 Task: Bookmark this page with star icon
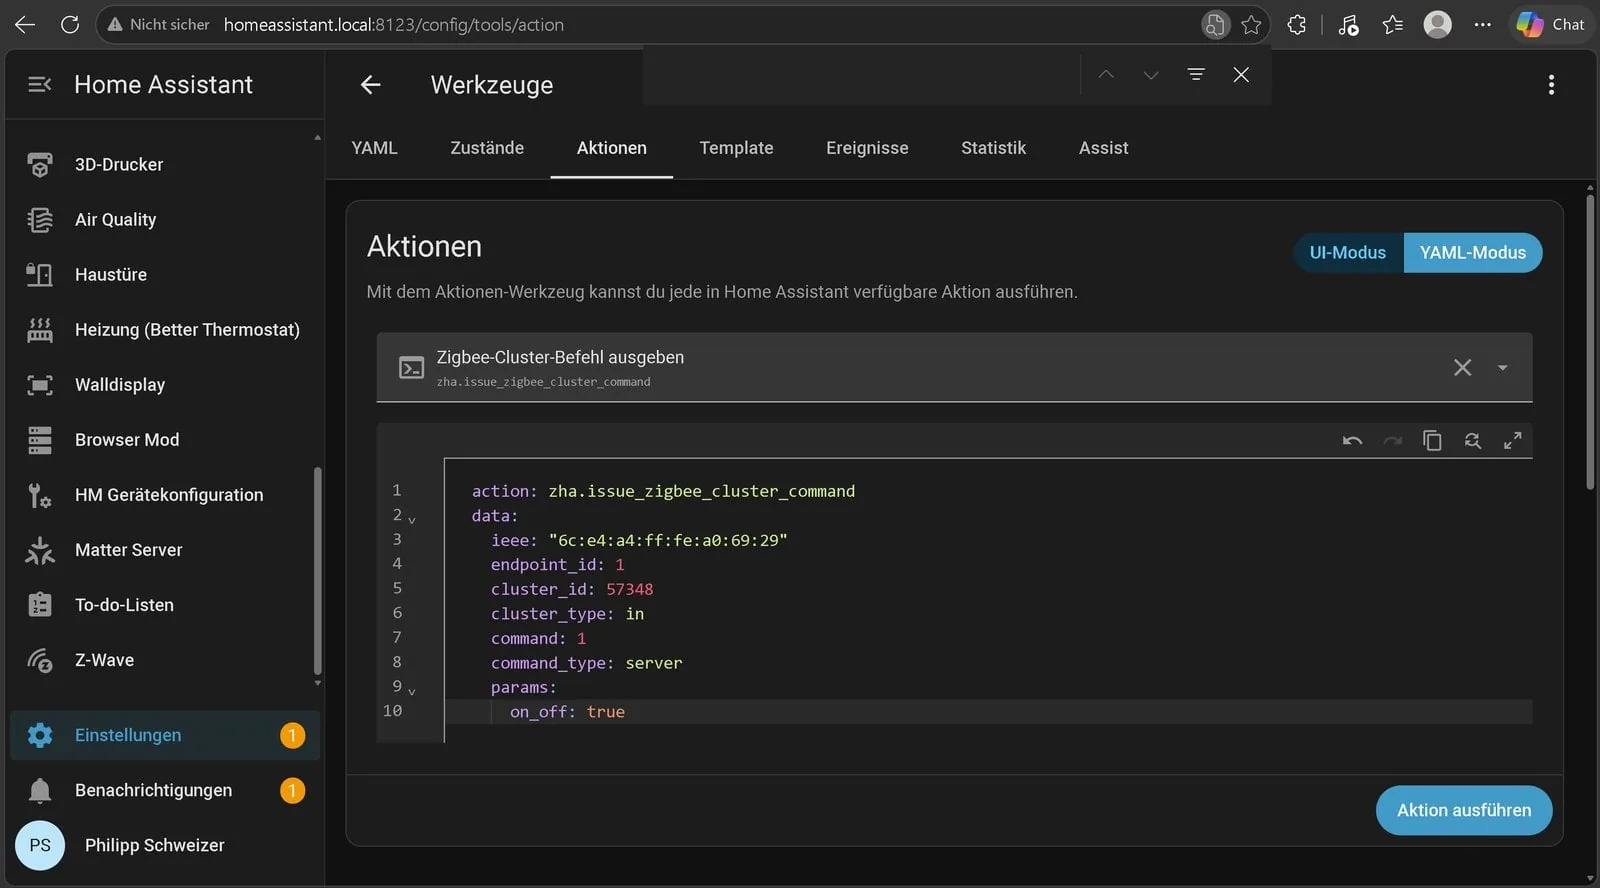1251,24
